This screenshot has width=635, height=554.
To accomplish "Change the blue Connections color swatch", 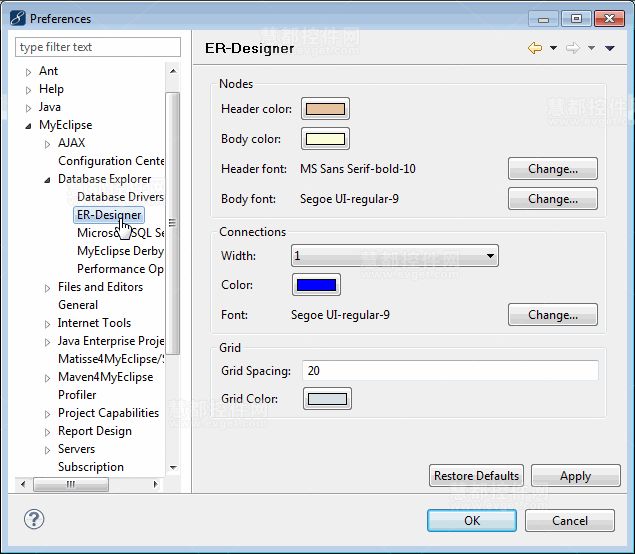I will [316, 285].
